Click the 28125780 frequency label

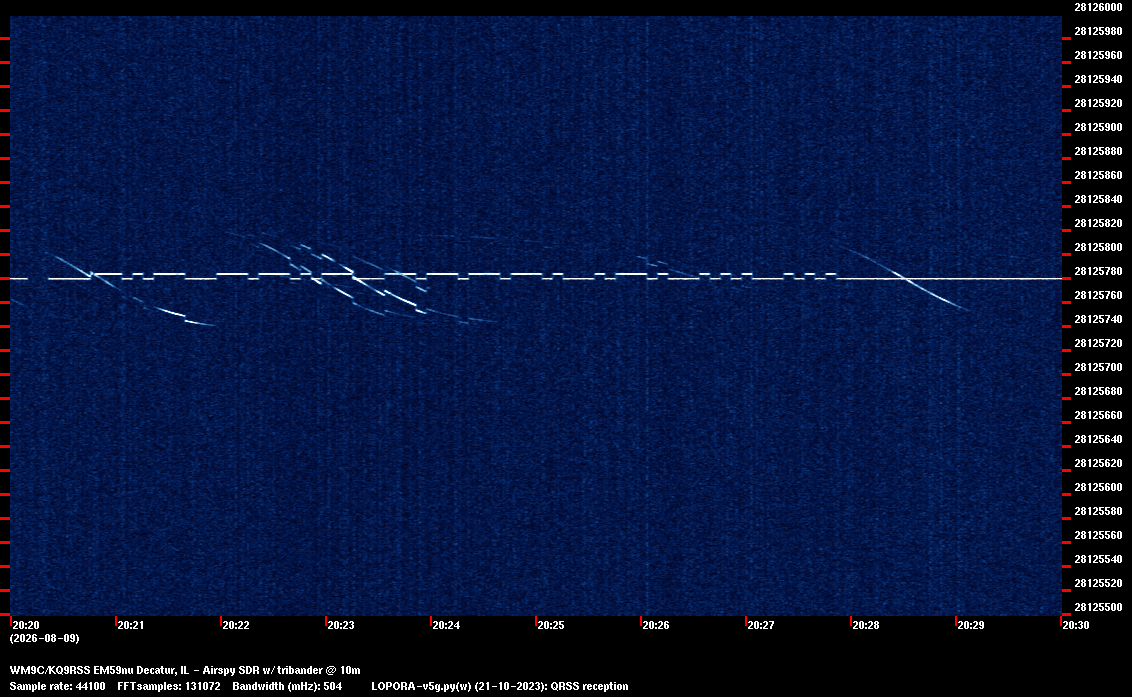[x=1098, y=271]
